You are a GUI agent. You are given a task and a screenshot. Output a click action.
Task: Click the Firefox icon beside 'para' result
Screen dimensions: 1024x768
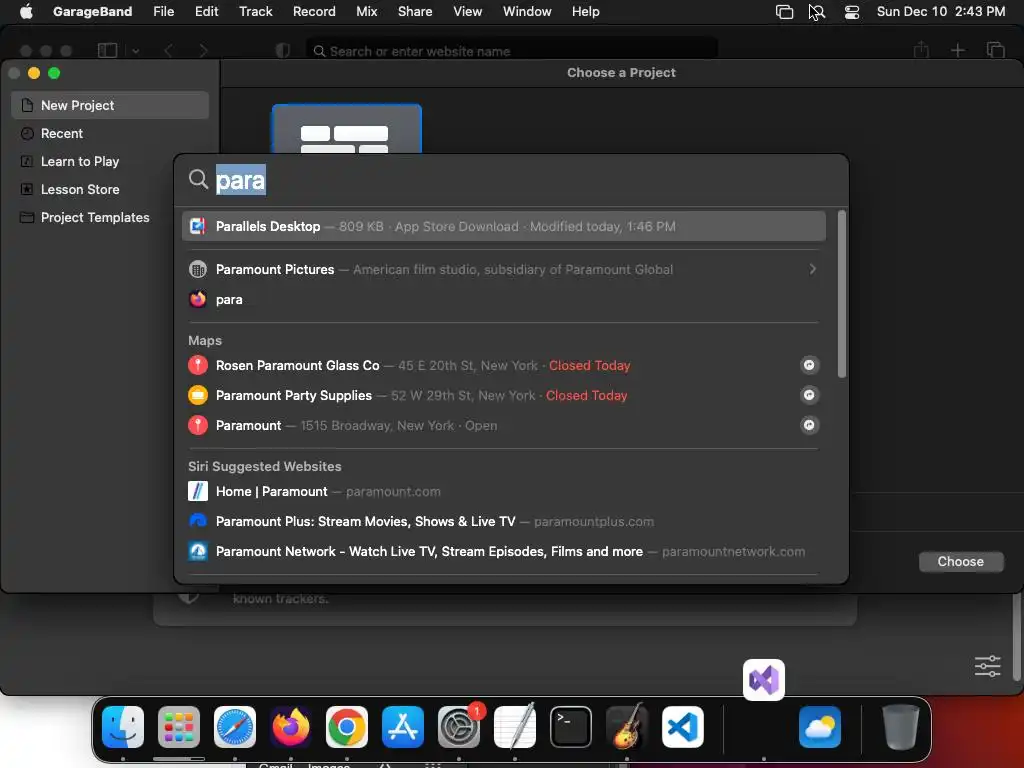197,299
